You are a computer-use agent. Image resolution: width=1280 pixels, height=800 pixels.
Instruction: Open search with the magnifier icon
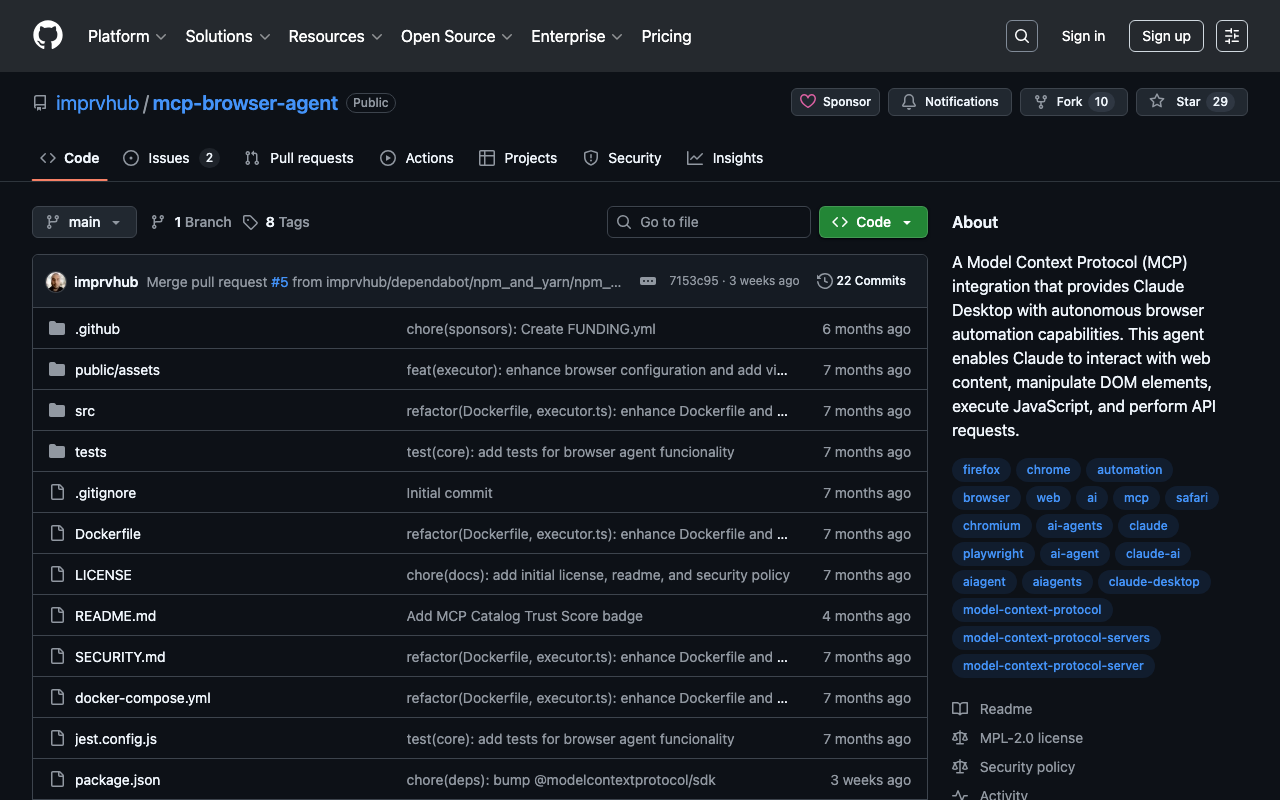tap(1022, 36)
